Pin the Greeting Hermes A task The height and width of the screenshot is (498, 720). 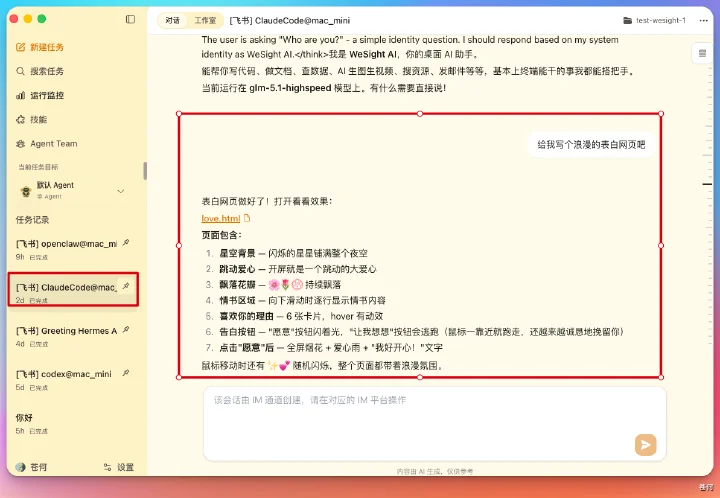(126, 330)
